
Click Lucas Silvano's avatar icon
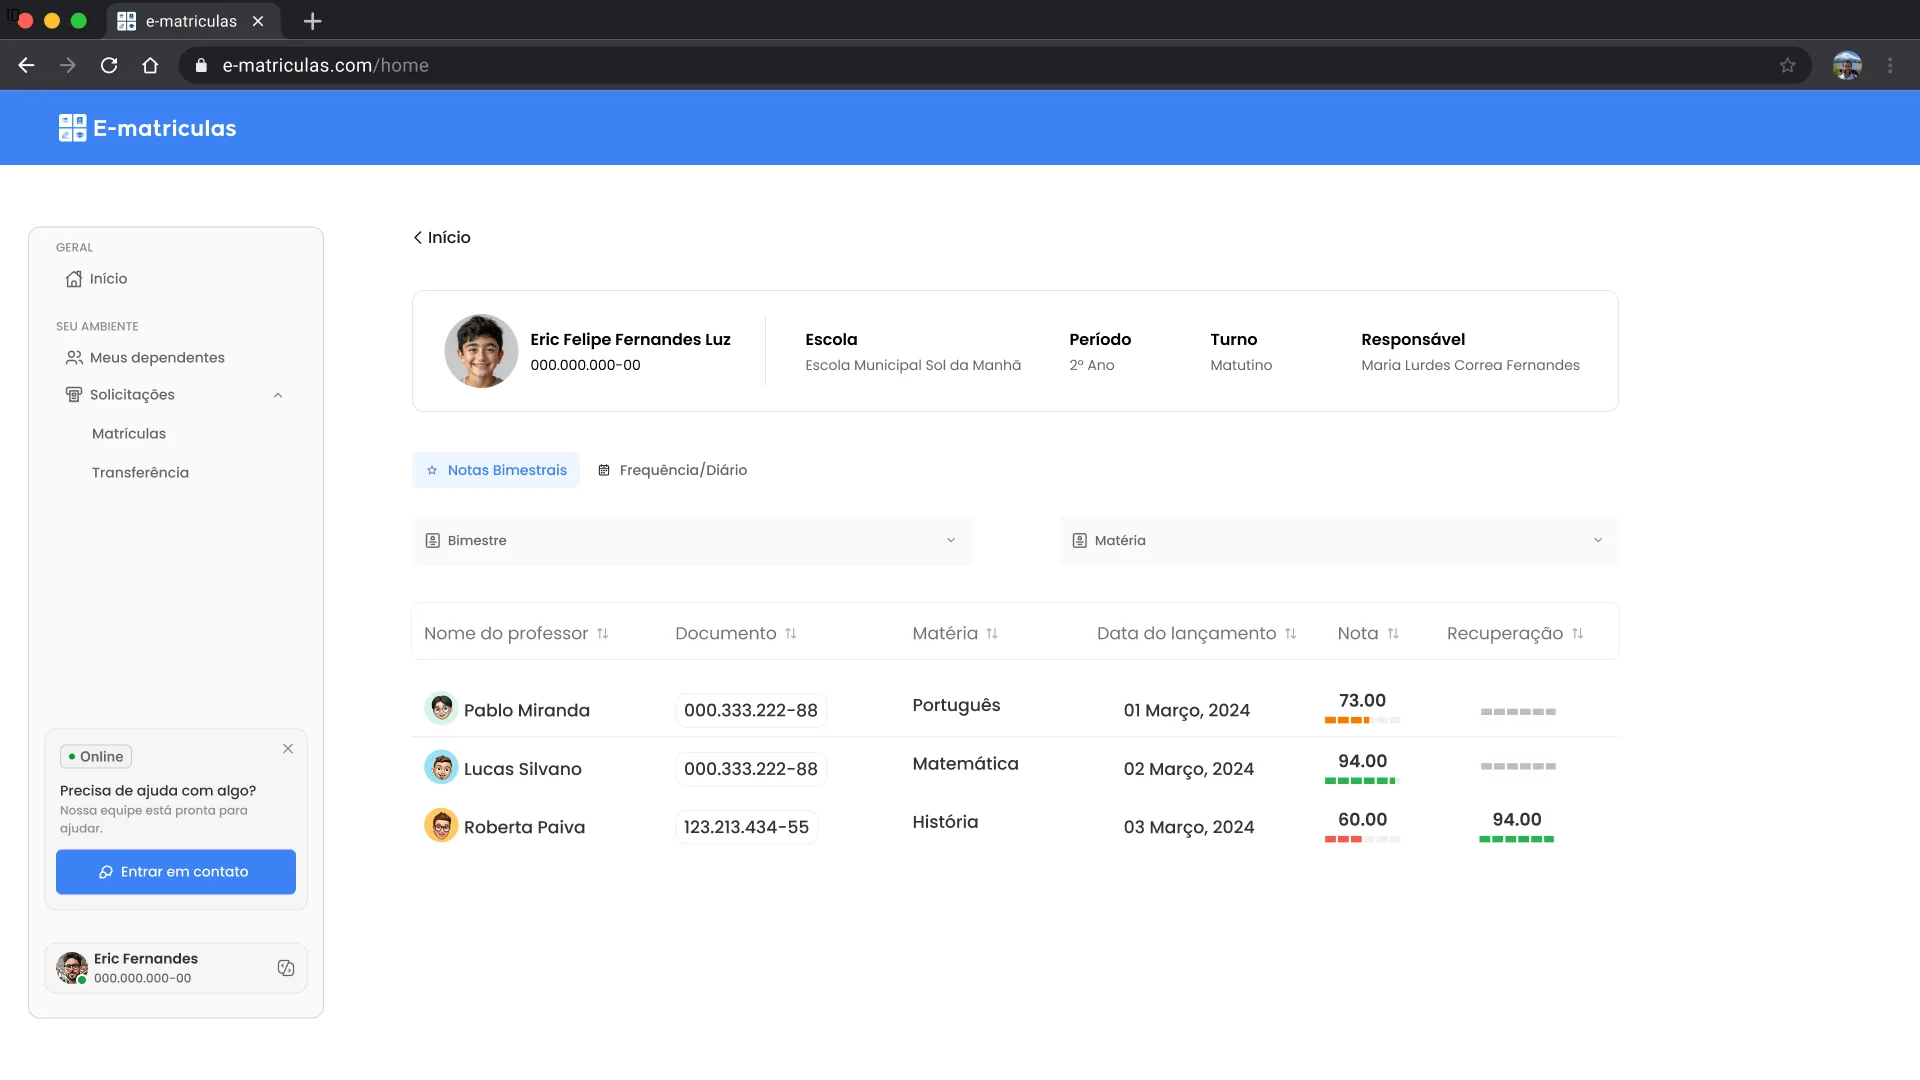click(441, 768)
